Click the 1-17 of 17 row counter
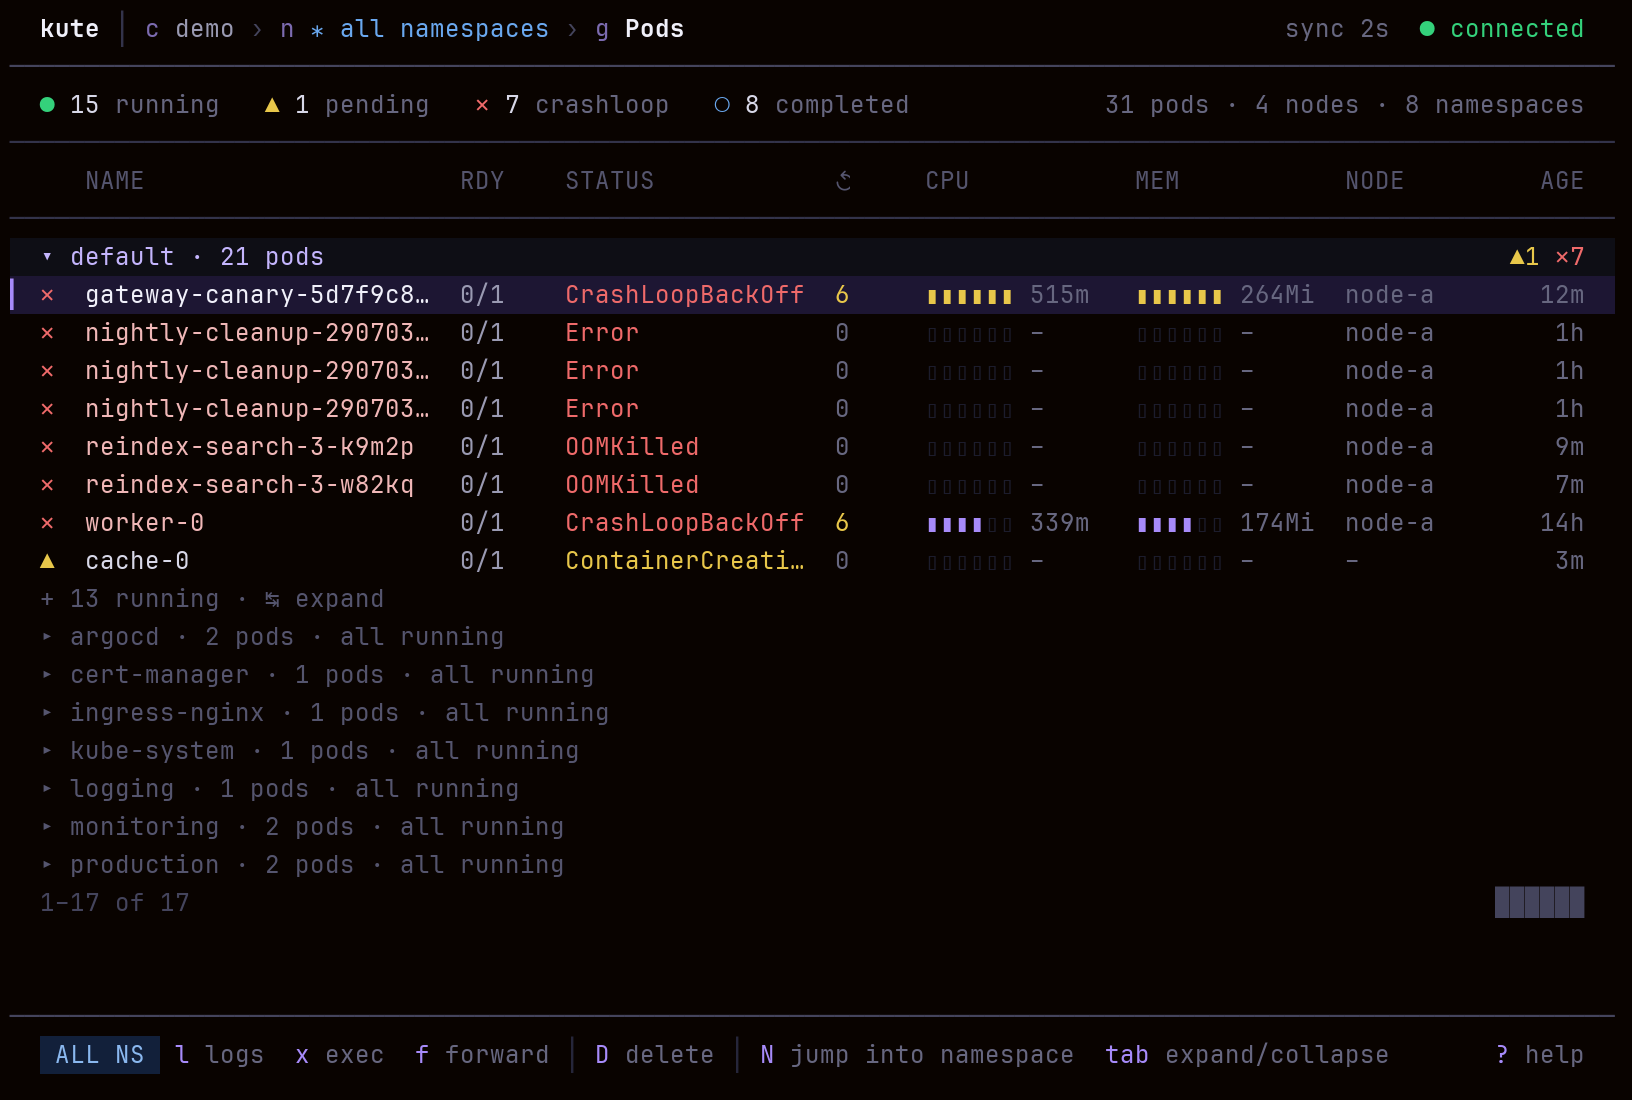 coord(115,903)
